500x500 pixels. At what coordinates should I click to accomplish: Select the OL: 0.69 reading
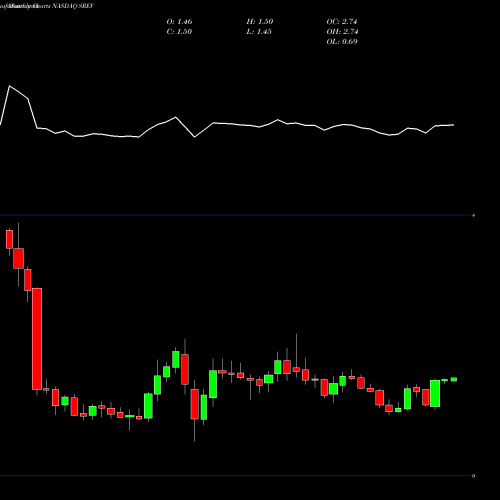(x=342, y=42)
